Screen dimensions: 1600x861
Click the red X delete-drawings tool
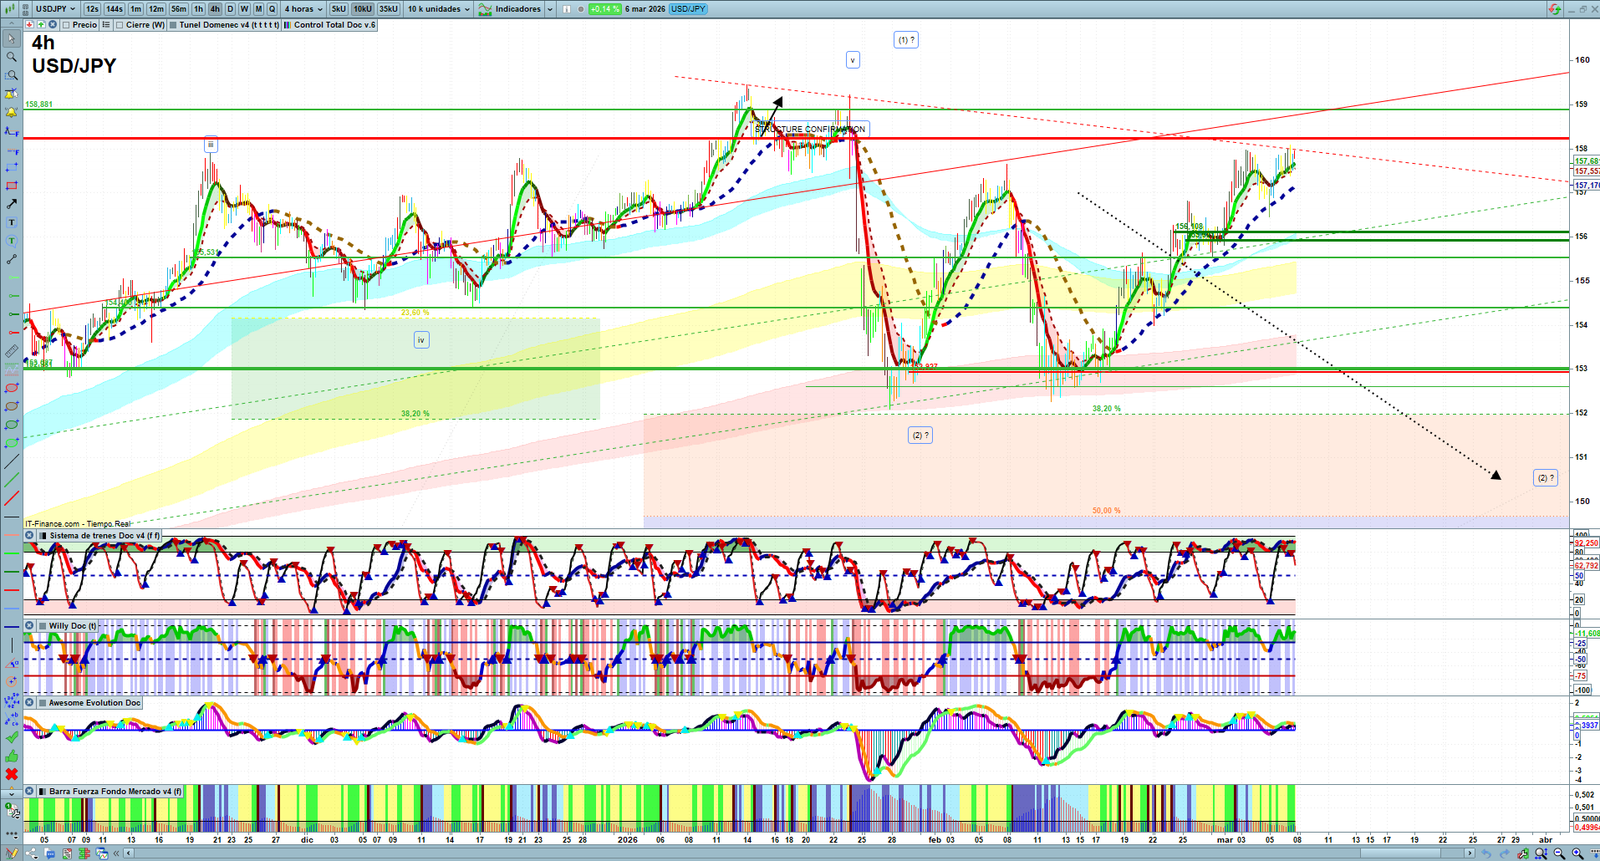11,774
